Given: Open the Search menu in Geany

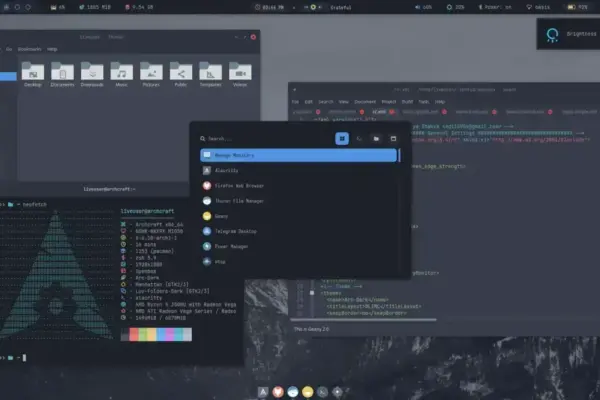Looking at the screenshot, I should tap(326, 102).
